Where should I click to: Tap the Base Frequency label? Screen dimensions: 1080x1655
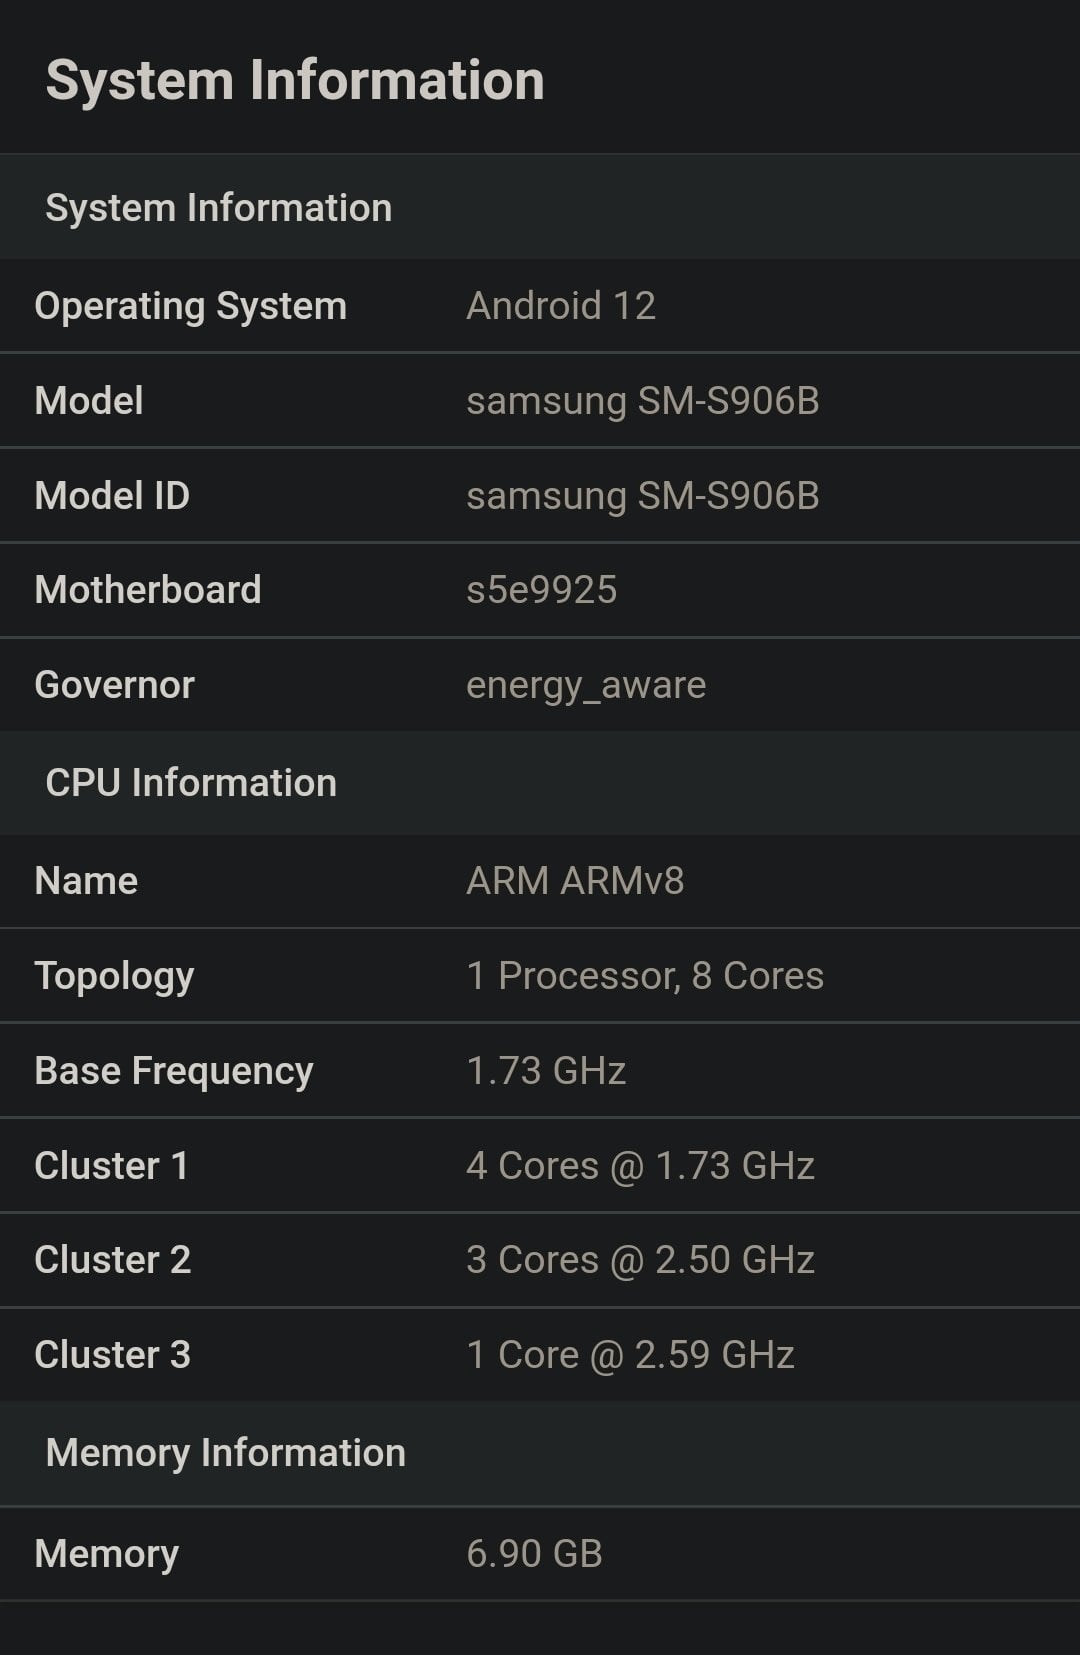[173, 1071]
